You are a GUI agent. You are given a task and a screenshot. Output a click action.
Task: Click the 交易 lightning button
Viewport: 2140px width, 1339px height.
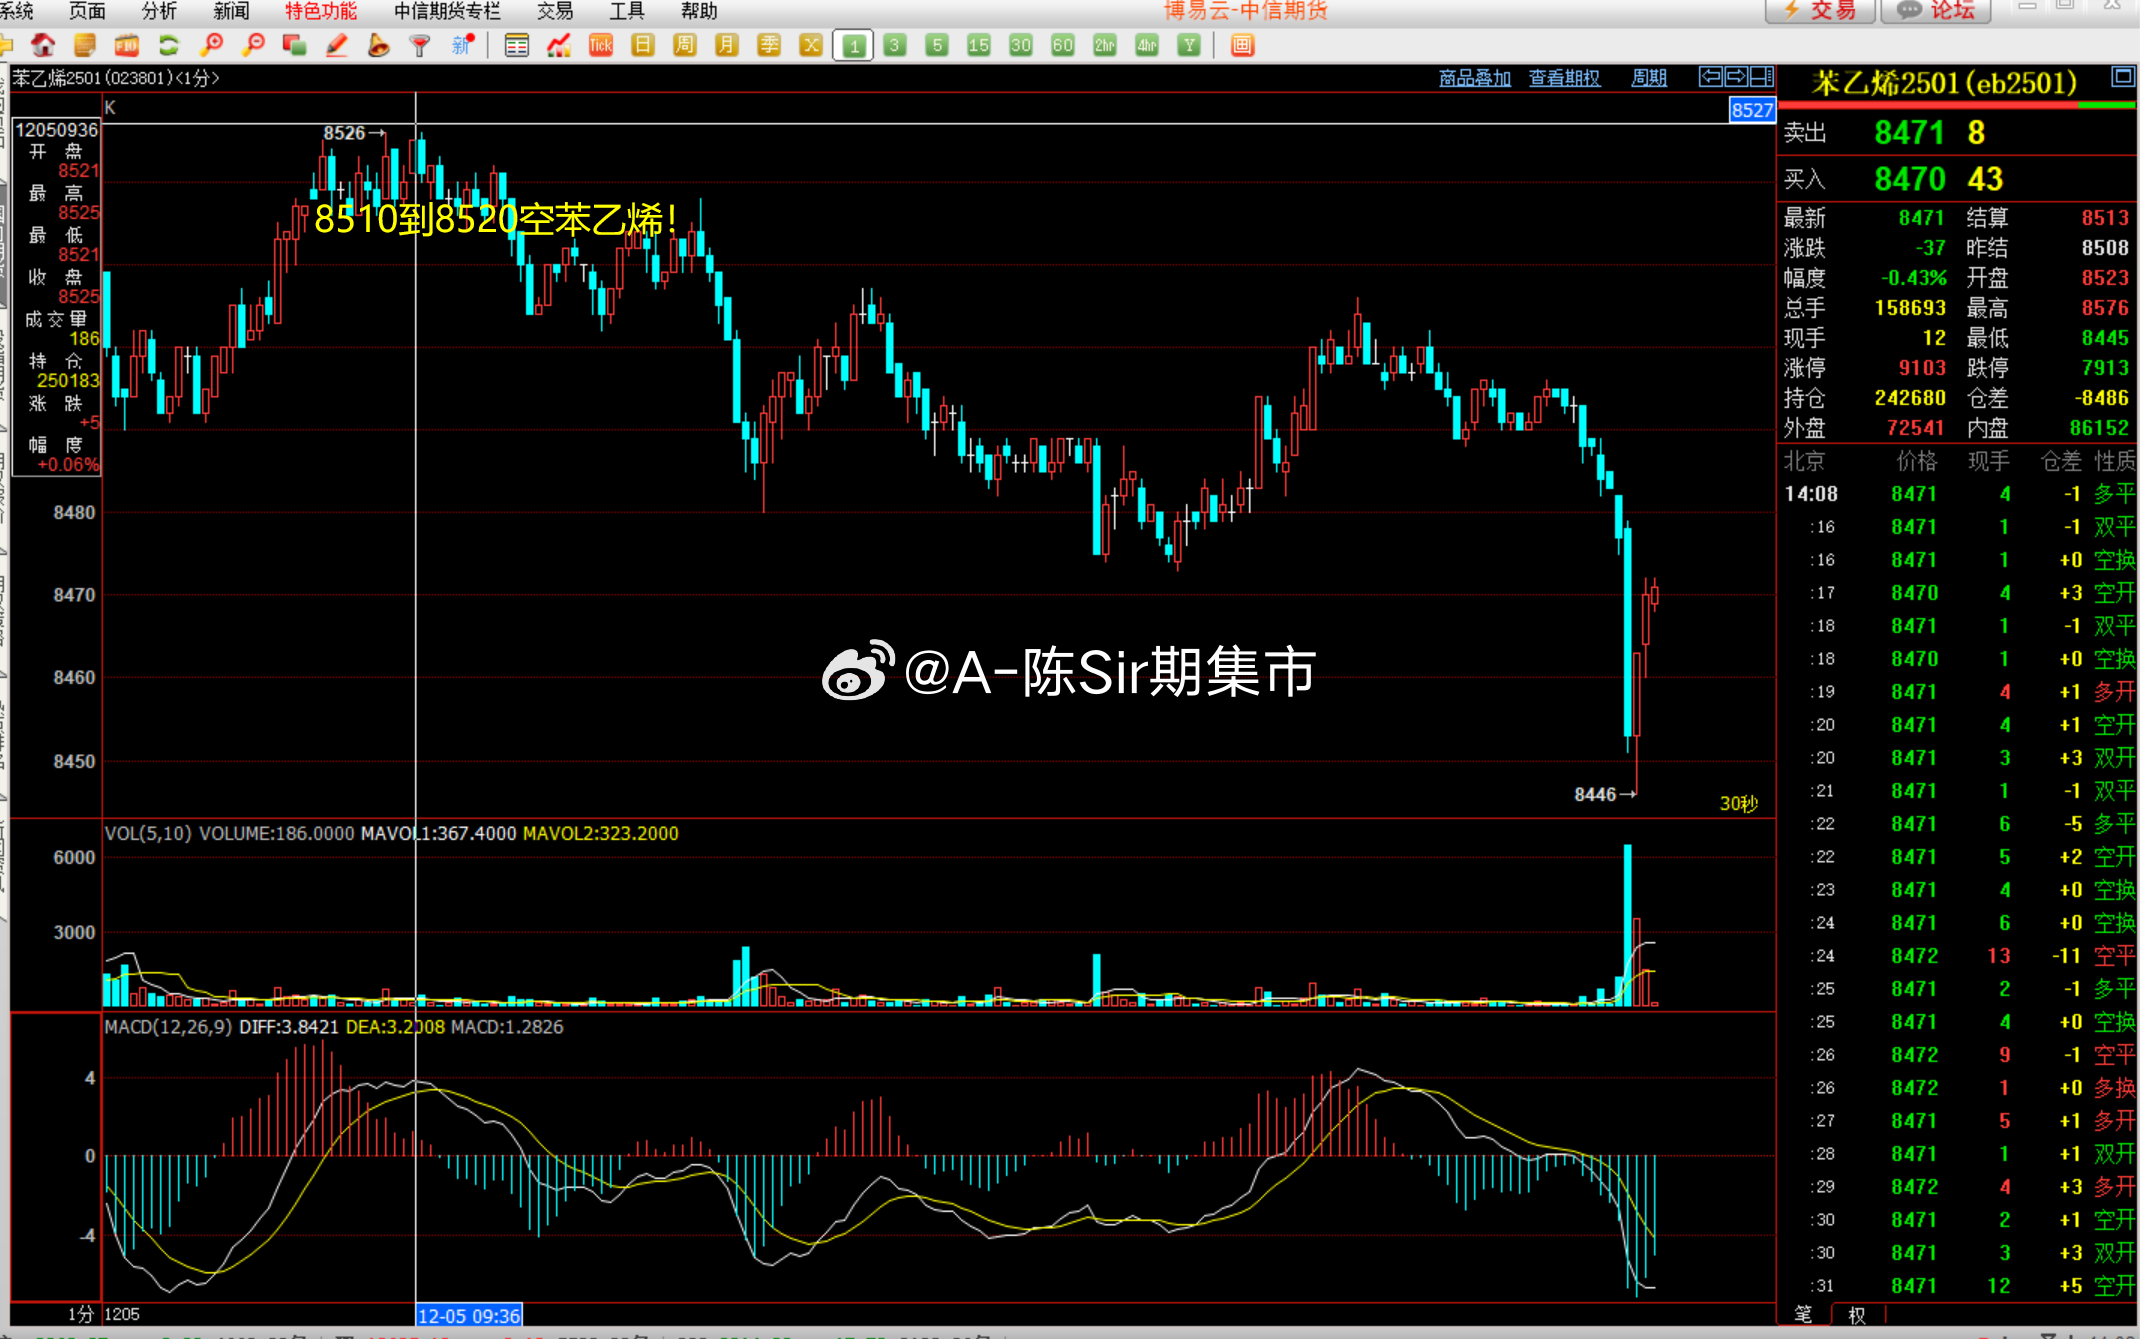1820,11
